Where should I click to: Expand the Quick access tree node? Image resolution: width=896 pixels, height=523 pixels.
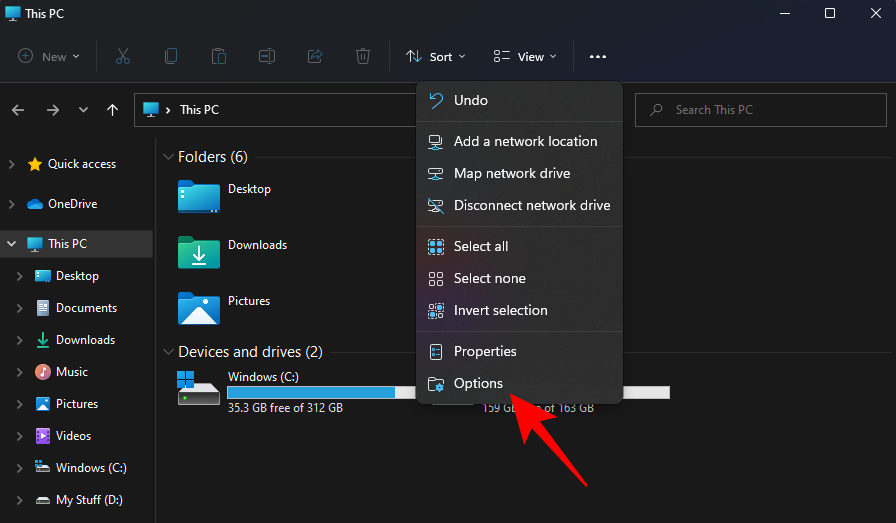[11, 164]
